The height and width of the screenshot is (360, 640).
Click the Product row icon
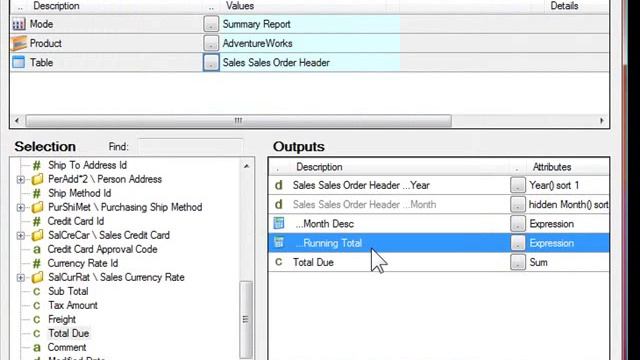18,43
